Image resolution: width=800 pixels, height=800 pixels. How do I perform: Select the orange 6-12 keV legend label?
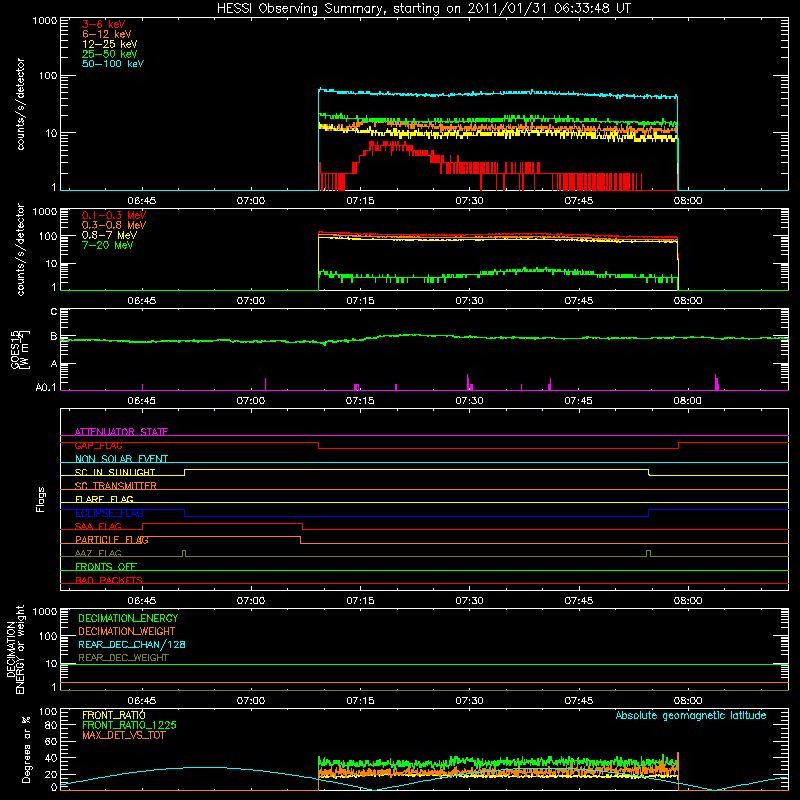[107, 34]
